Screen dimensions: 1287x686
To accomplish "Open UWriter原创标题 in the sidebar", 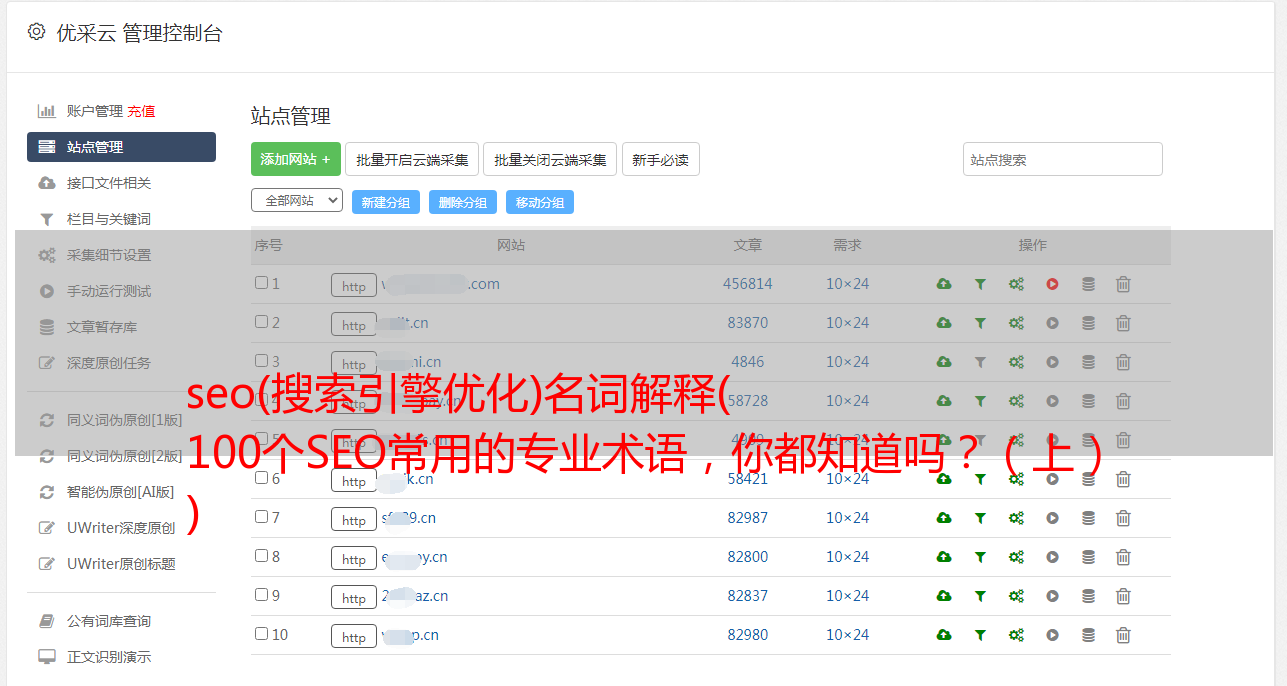I will tap(121, 564).
